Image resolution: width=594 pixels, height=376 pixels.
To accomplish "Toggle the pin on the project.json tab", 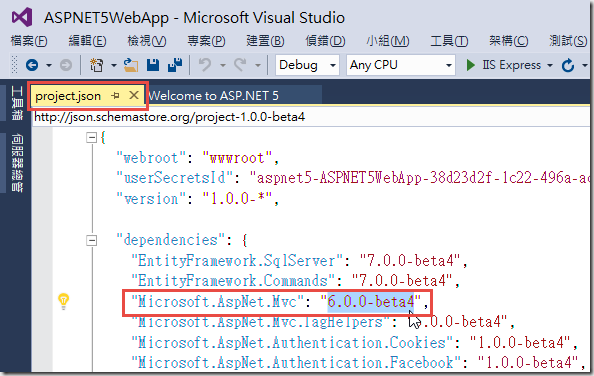I will (116, 96).
